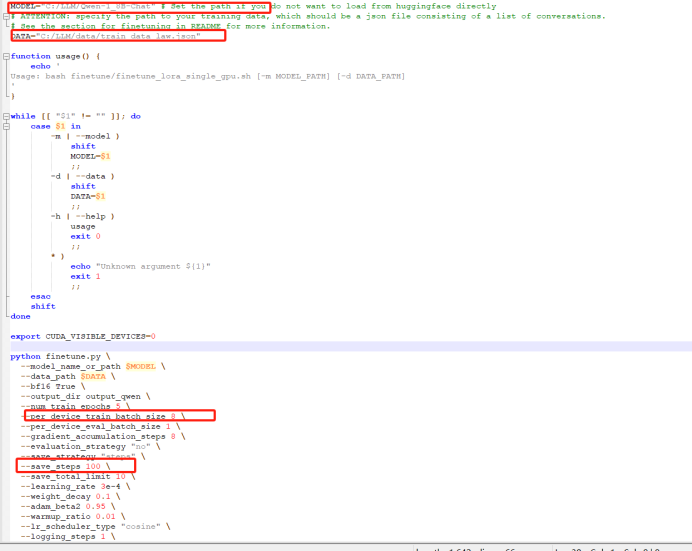
Task: Click the '--adam_beta2 0.95' line
Action: [x=68, y=507]
